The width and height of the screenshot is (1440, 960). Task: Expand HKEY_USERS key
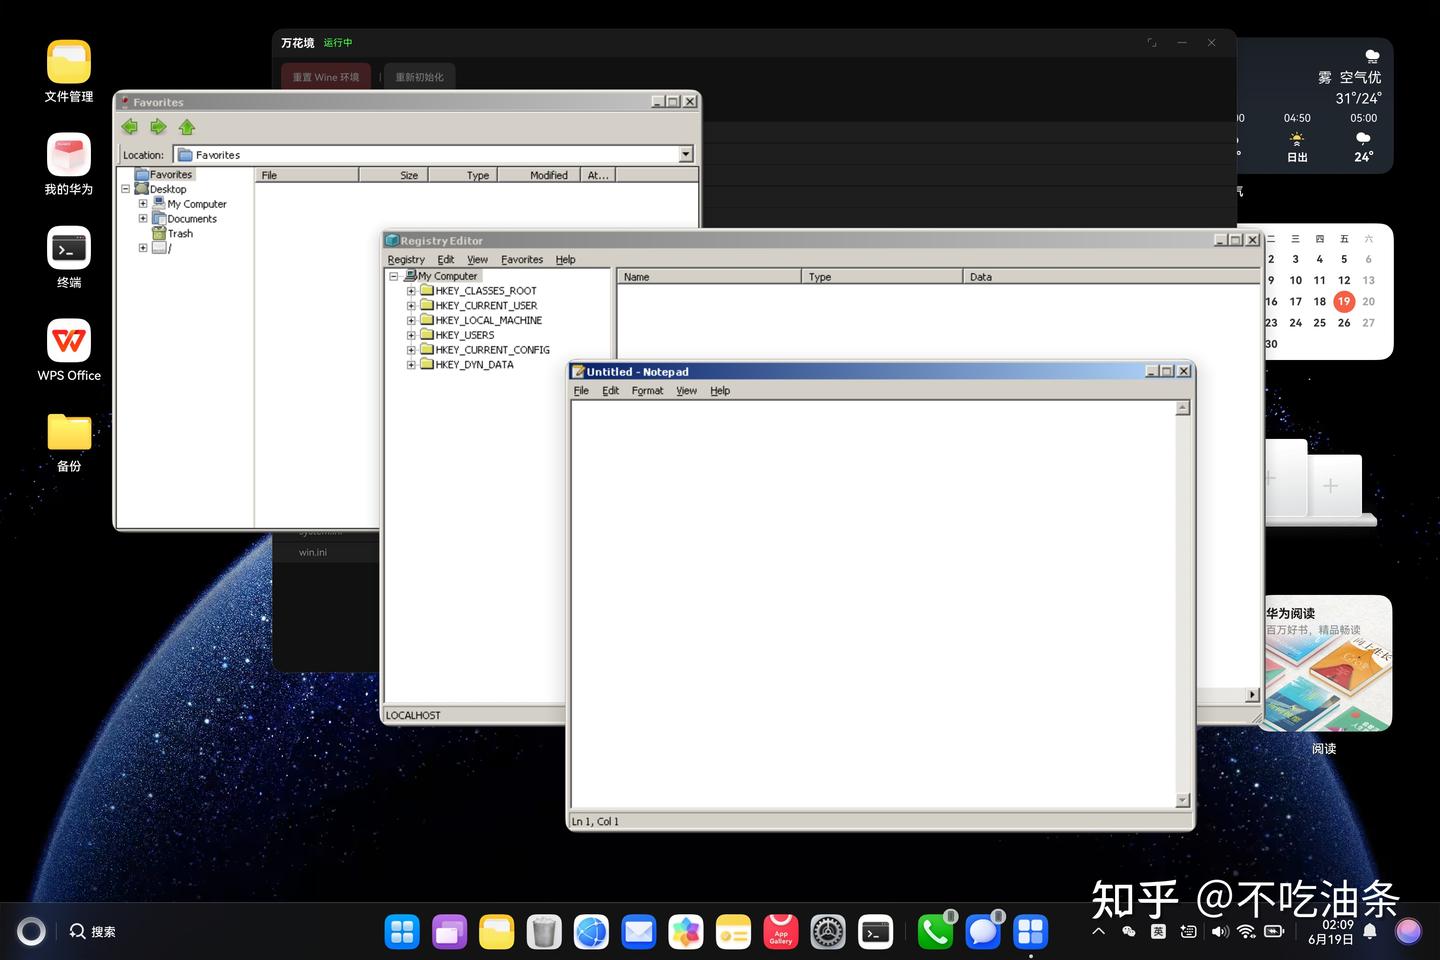(411, 335)
